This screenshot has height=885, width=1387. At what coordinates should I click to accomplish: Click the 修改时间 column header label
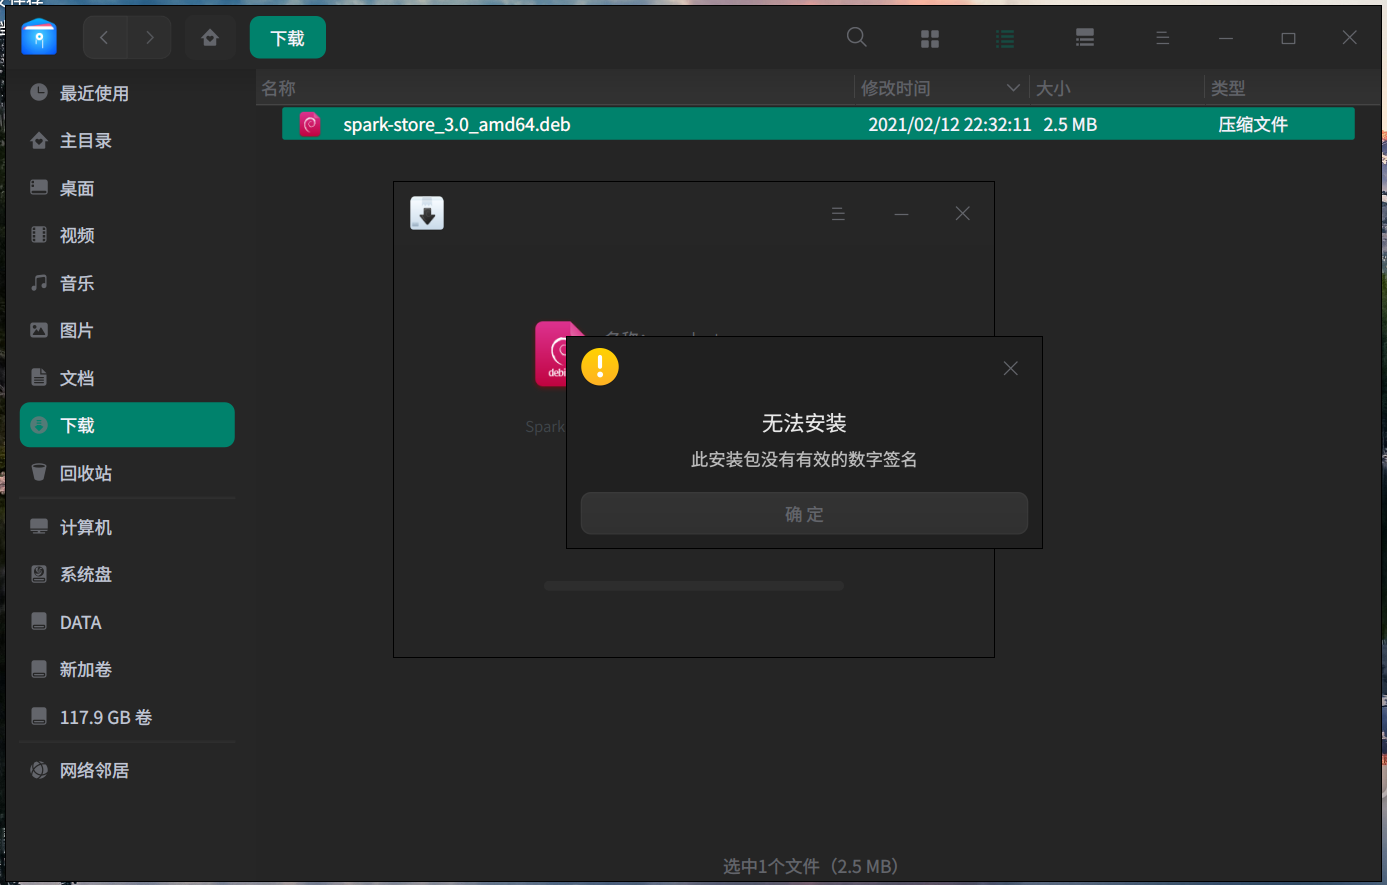tap(896, 89)
